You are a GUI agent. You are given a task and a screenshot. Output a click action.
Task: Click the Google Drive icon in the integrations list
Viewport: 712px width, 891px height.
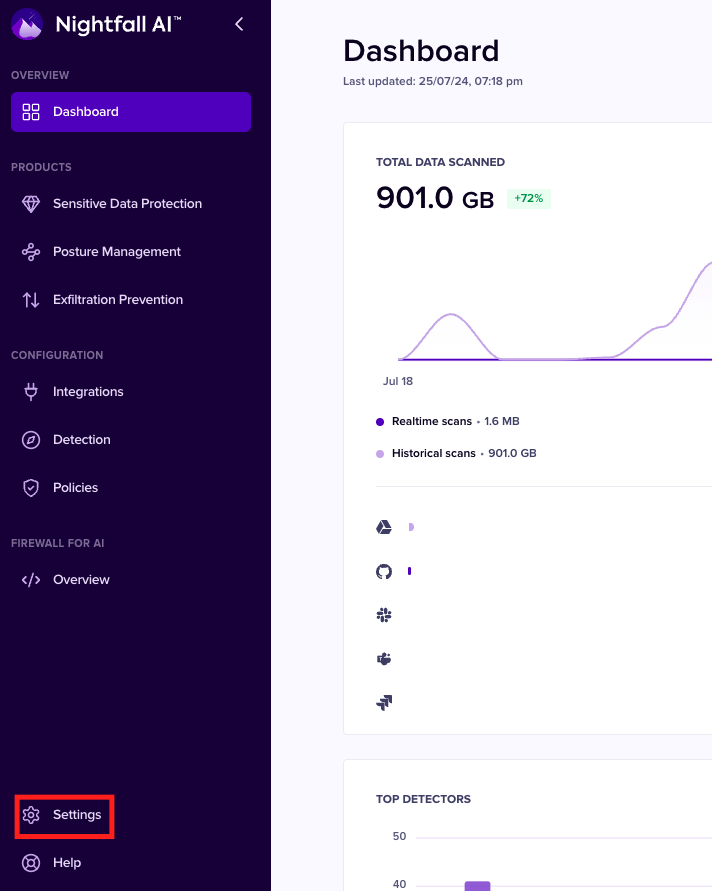[x=383, y=527]
